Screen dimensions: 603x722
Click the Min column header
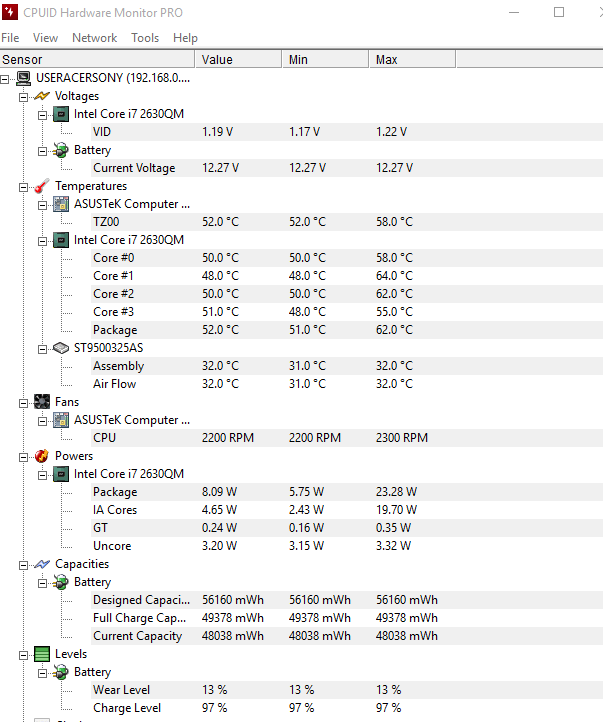point(325,59)
